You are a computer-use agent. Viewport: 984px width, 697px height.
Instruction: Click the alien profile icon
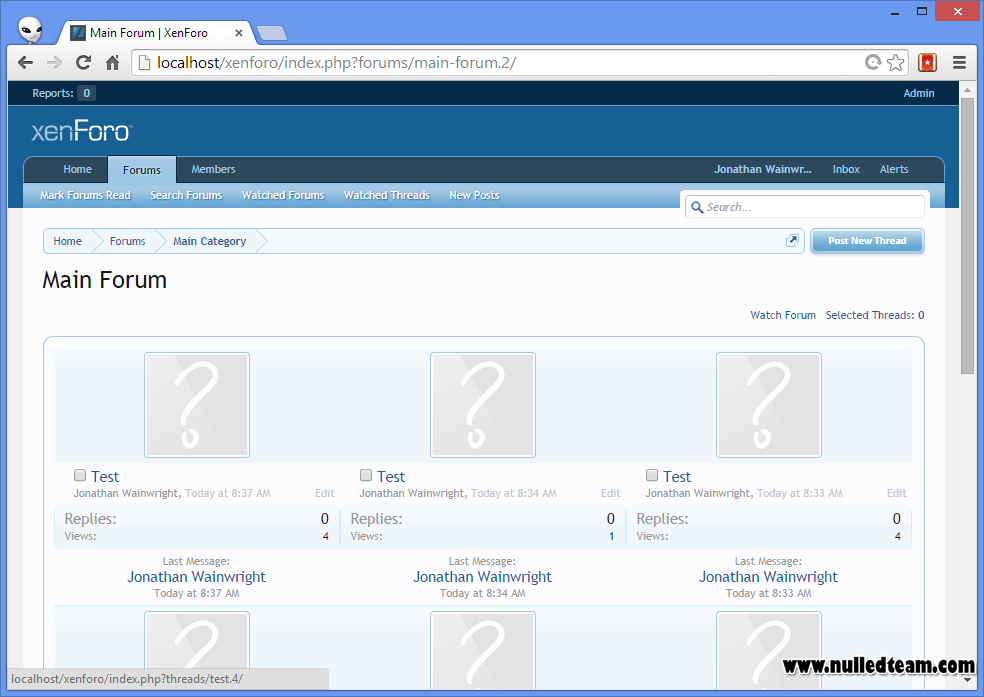pyautogui.click(x=29, y=29)
